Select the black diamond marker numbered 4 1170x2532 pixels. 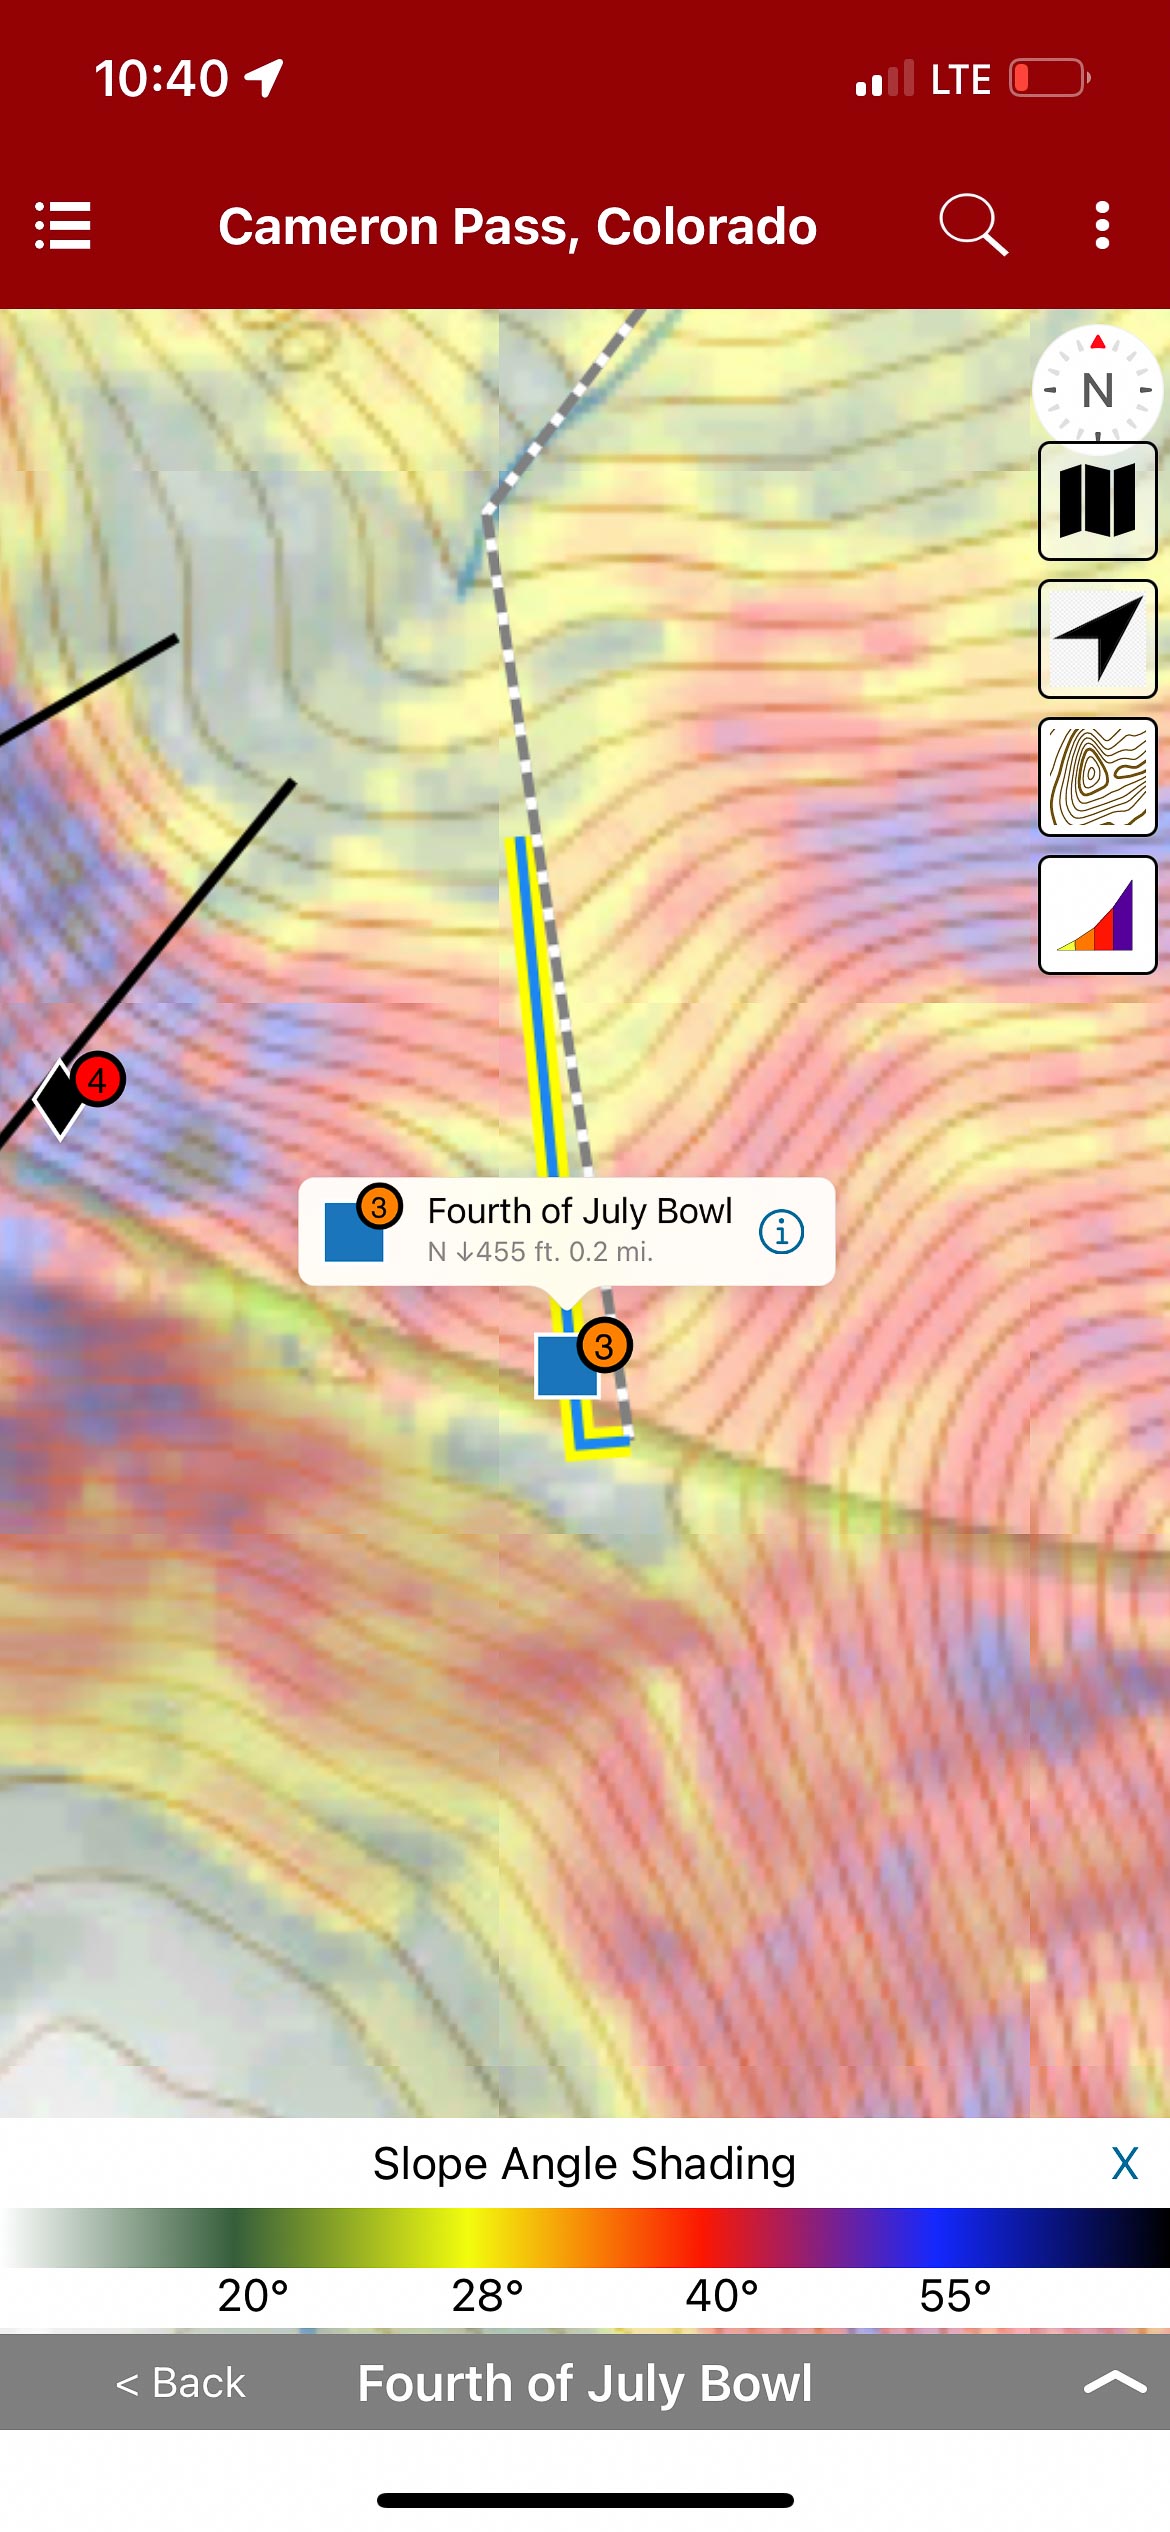point(62,1098)
